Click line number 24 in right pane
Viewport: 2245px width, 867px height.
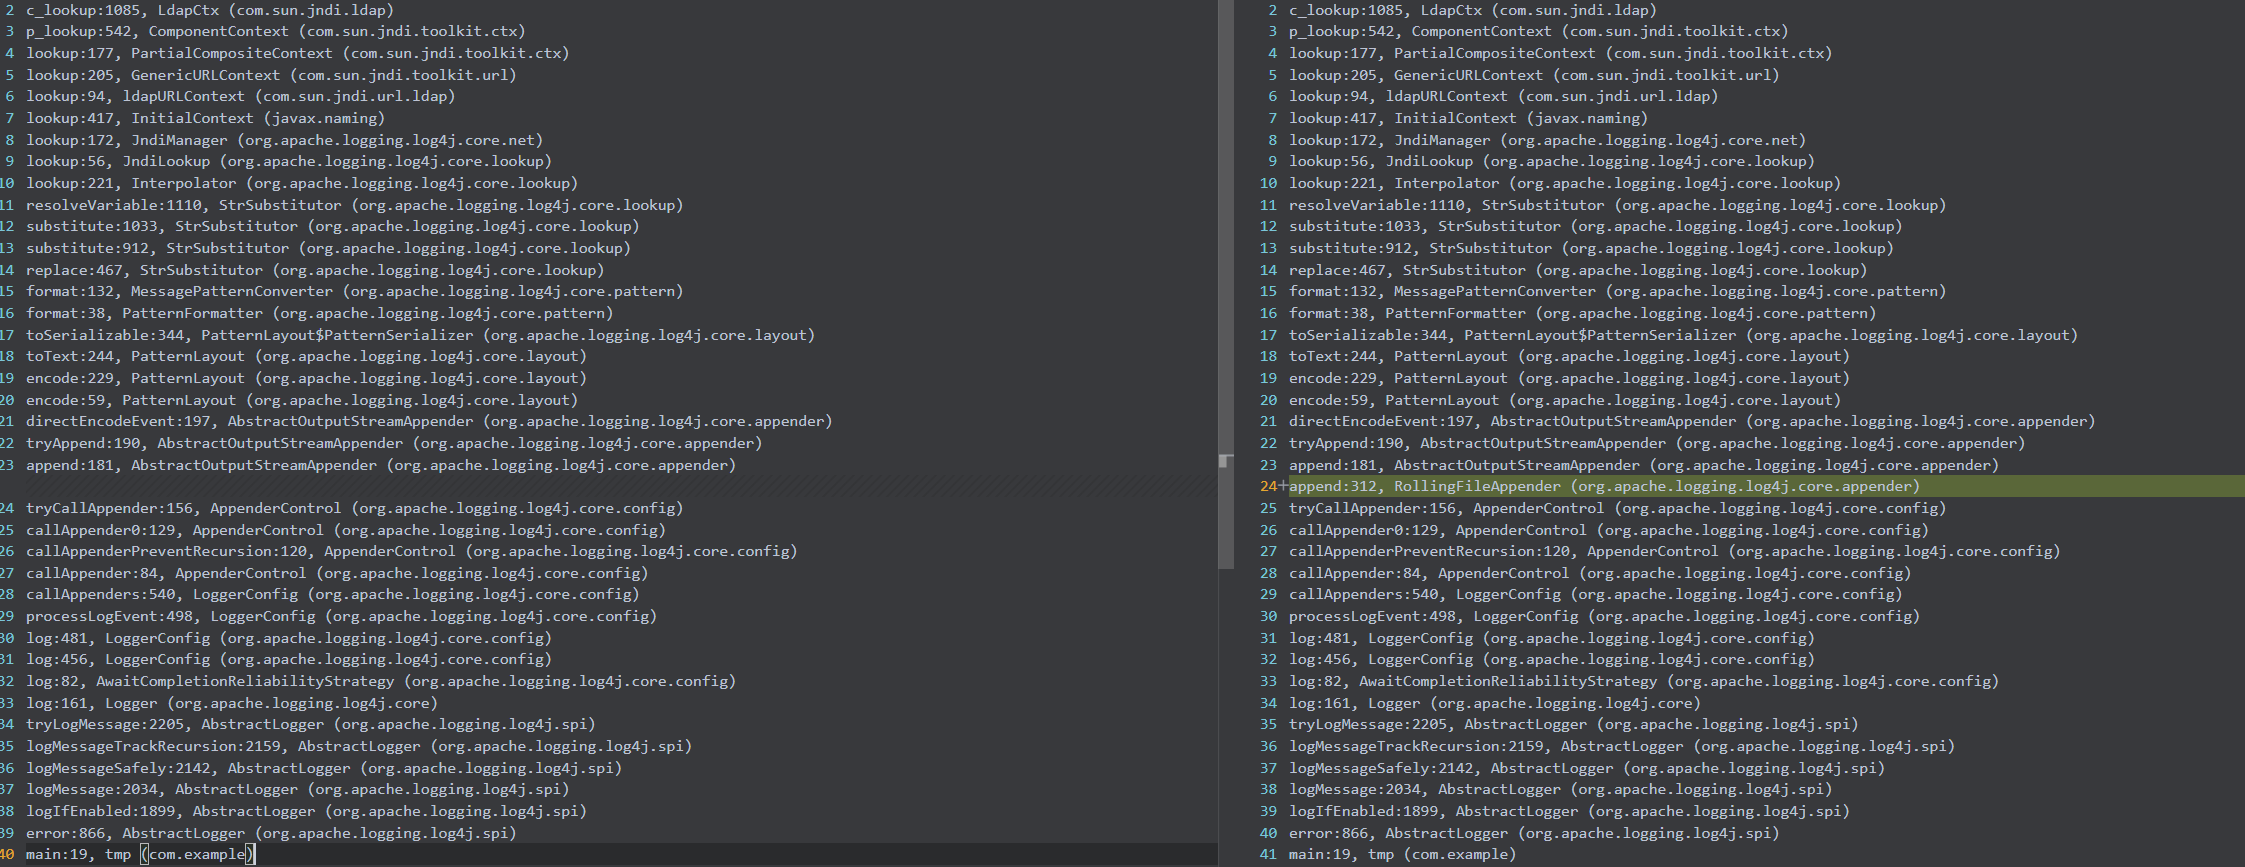point(1268,487)
